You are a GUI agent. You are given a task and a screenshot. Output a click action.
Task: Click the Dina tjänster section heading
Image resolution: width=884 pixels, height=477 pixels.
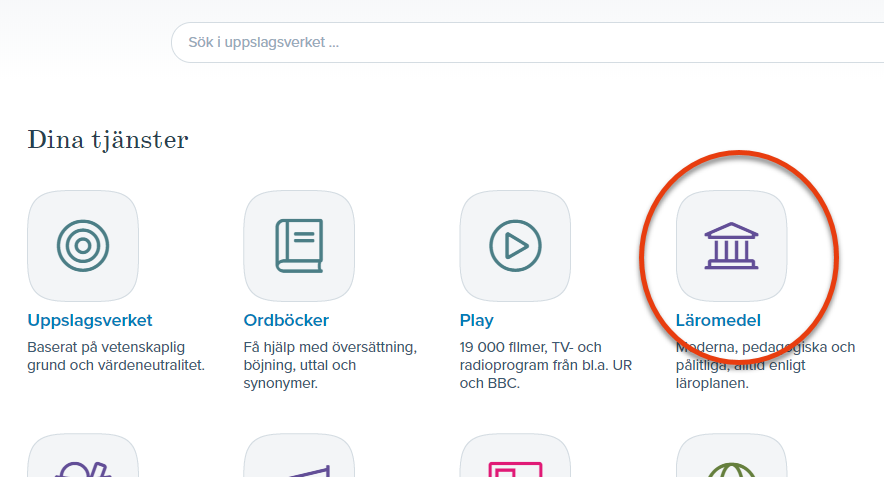108,140
